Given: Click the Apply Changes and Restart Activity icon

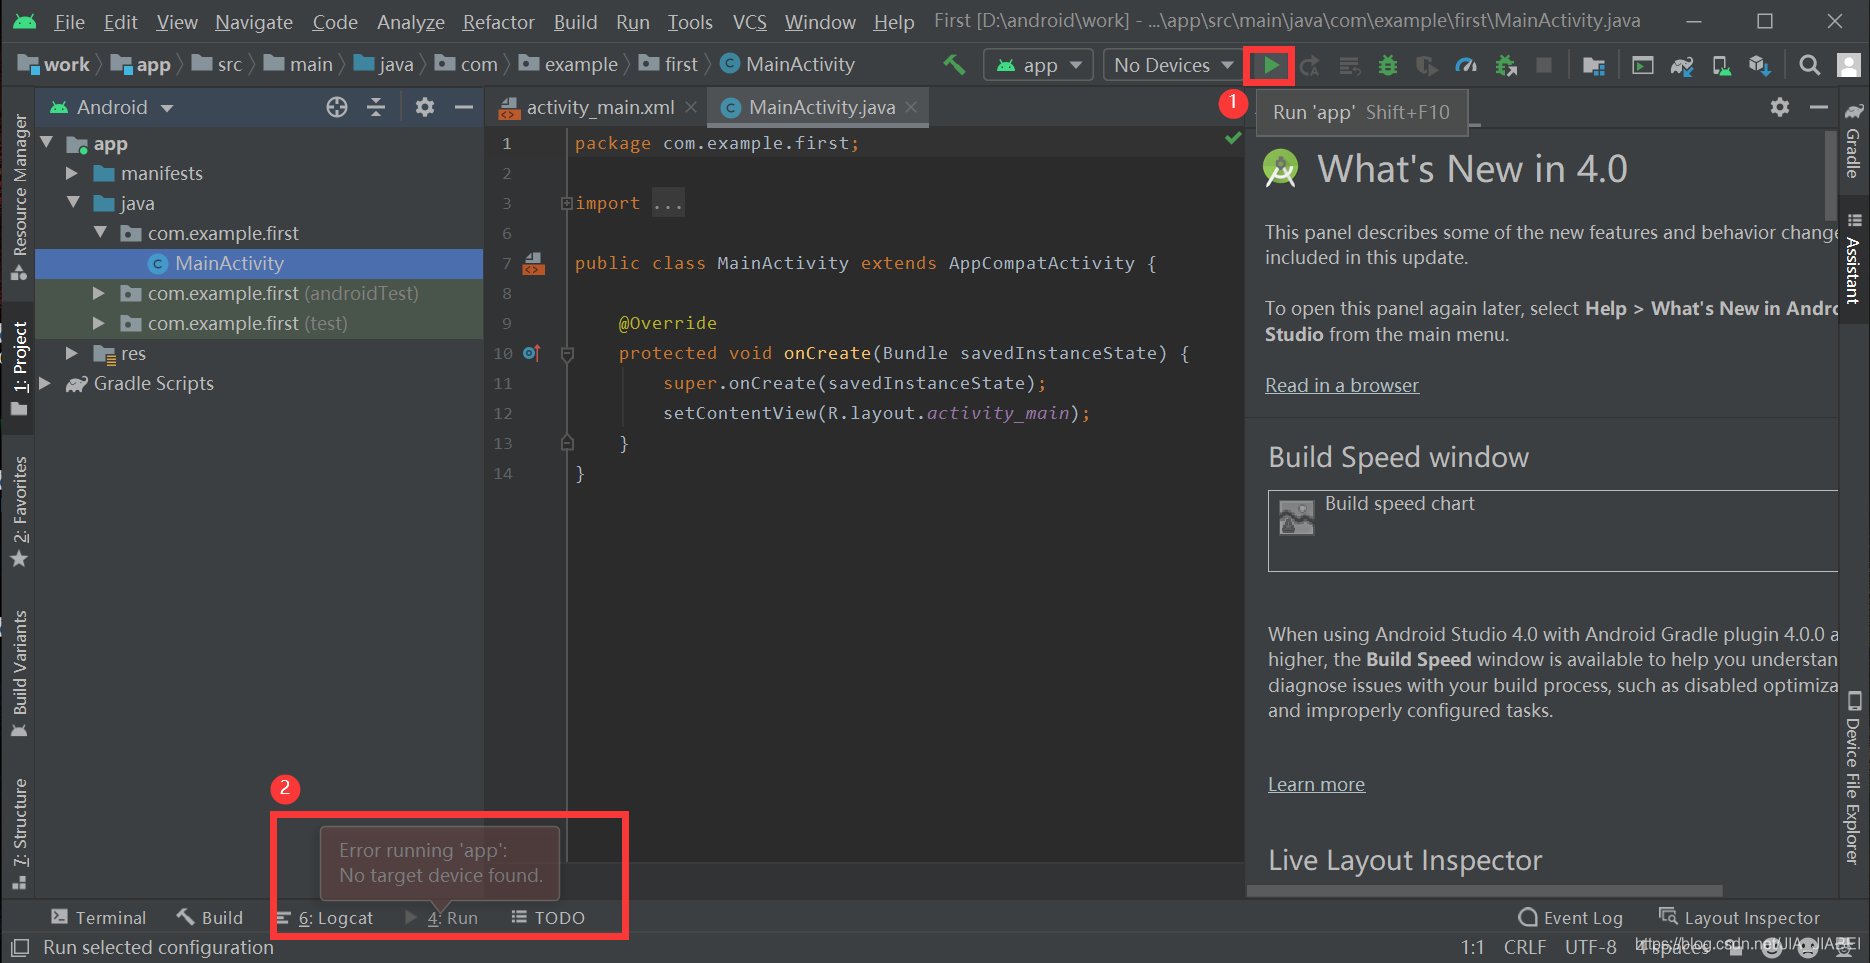Looking at the screenshot, I should (1309, 65).
